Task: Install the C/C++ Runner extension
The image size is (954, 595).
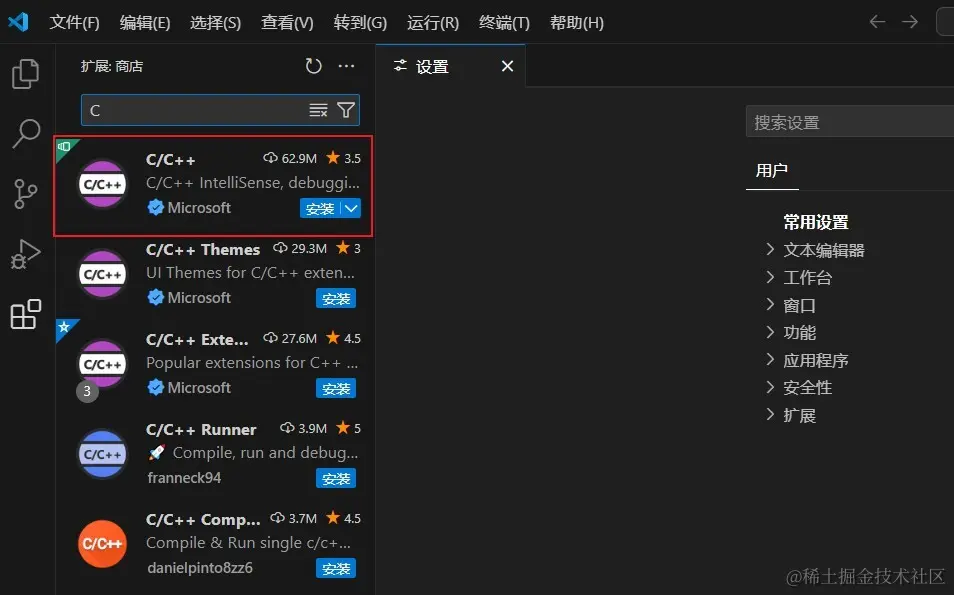Action: point(336,479)
